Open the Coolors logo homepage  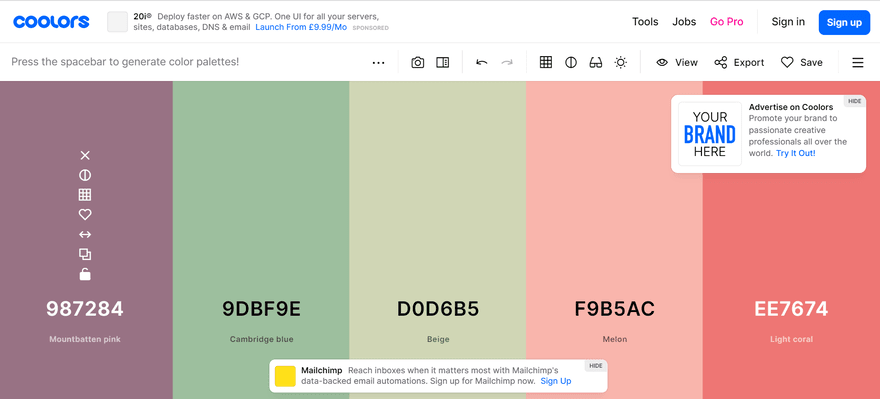point(51,22)
